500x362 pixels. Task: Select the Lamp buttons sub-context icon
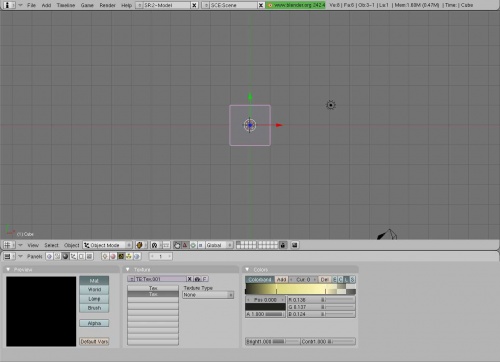[x=105, y=256]
